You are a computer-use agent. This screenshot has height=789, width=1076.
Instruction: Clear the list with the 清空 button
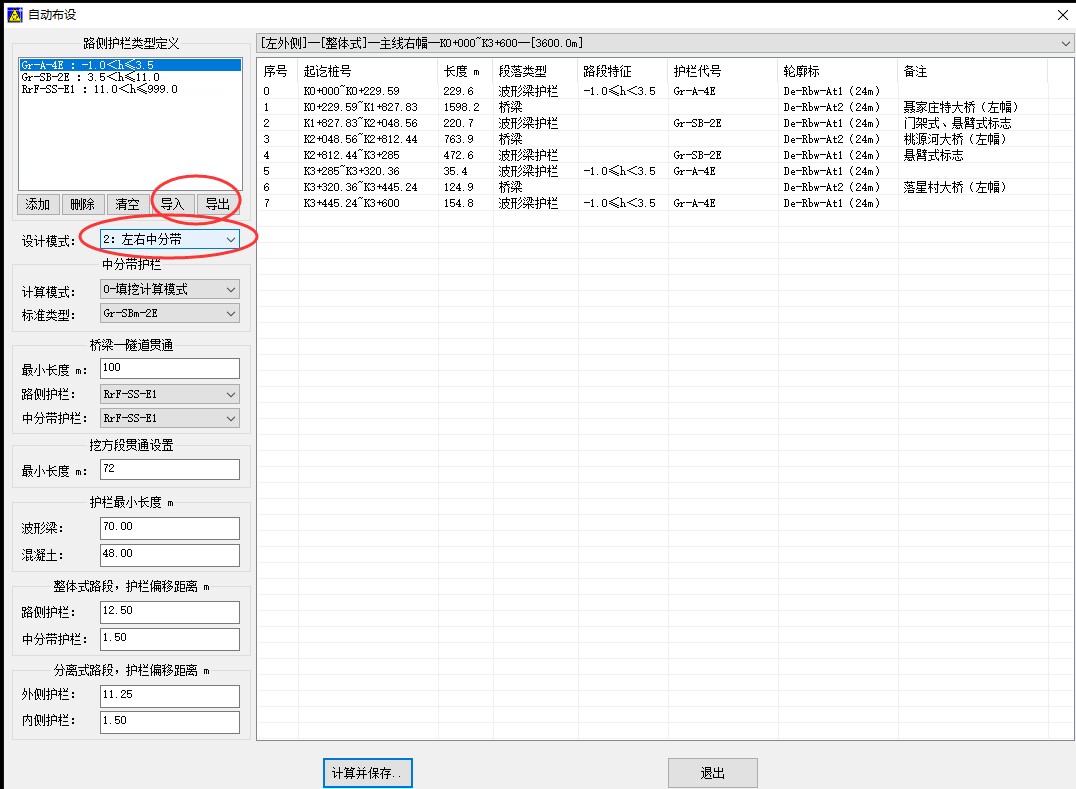point(130,204)
